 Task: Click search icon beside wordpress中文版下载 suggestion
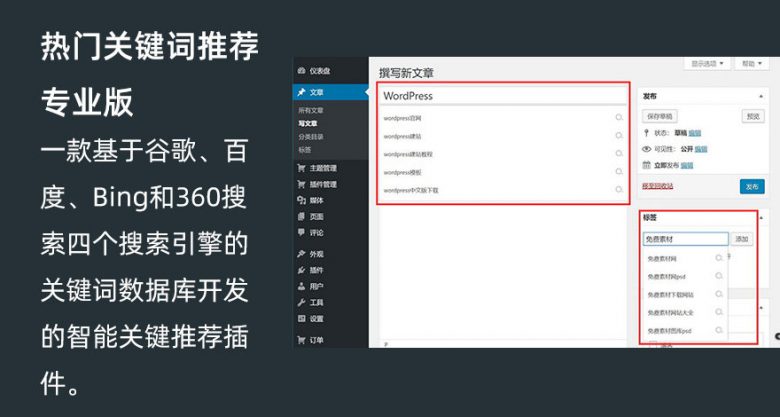(619, 189)
